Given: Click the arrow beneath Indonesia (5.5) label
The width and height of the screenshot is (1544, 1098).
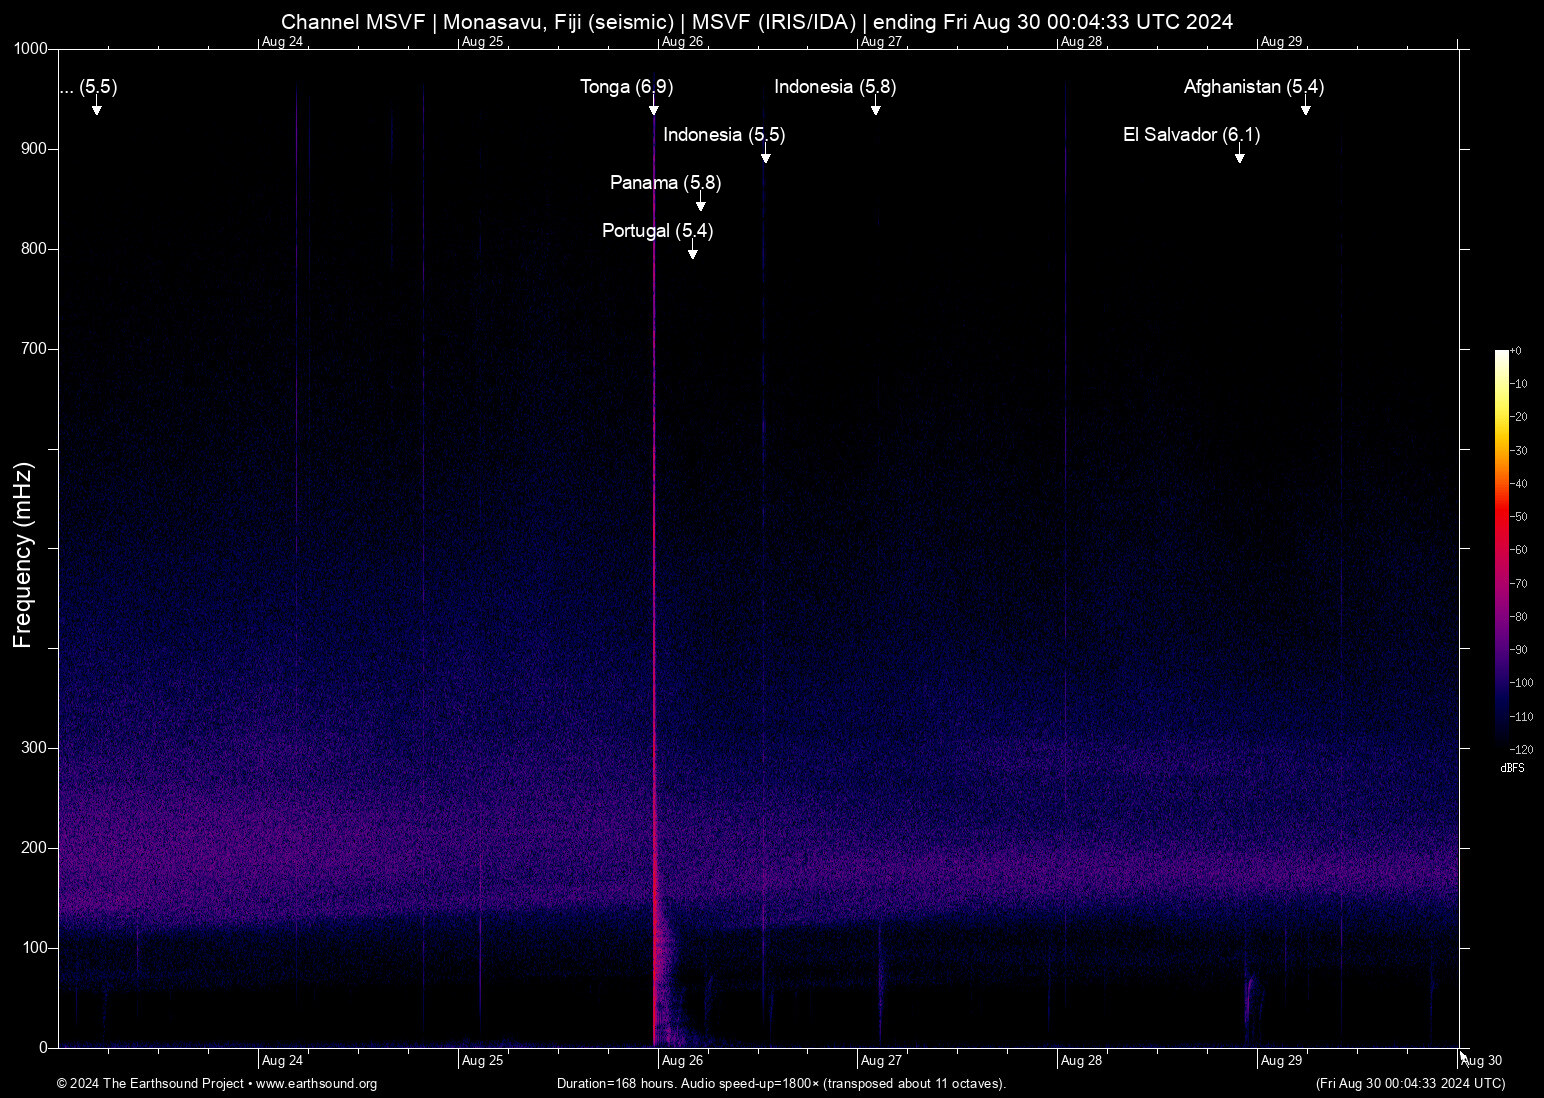Looking at the screenshot, I should (x=765, y=156).
